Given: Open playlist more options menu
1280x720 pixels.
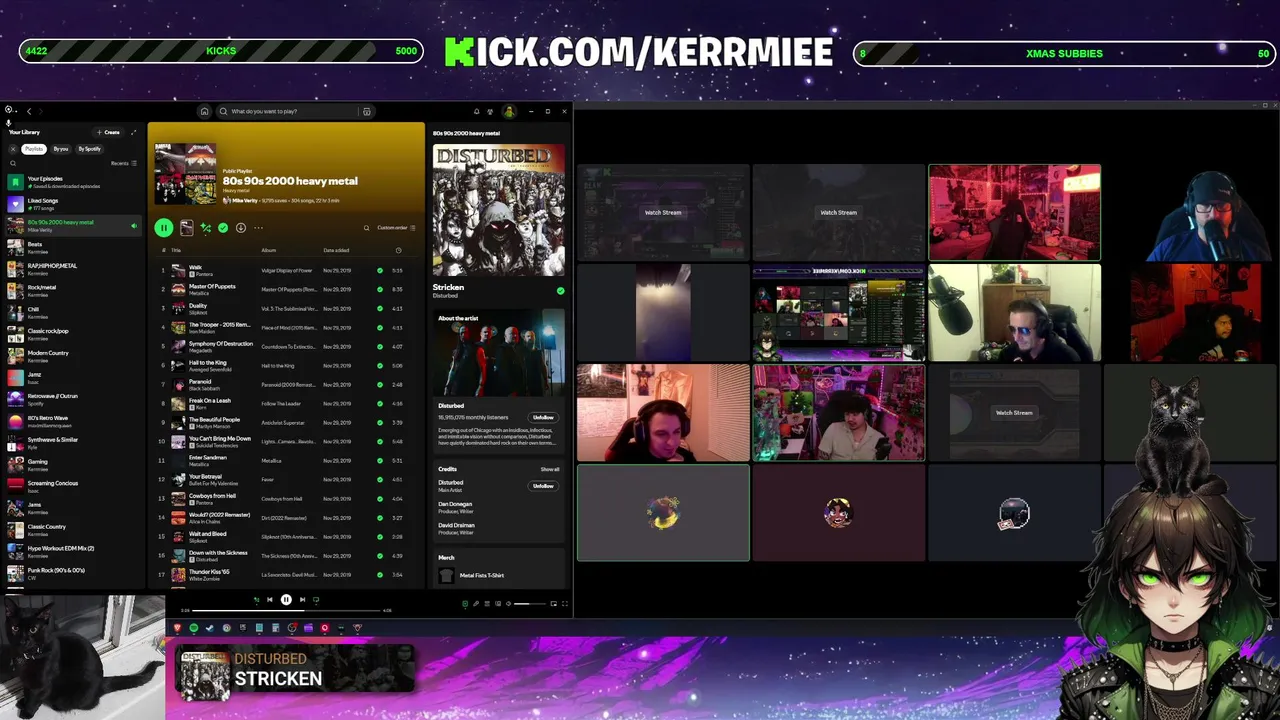Looking at the screenshot, I should click(x=258, y=228).
